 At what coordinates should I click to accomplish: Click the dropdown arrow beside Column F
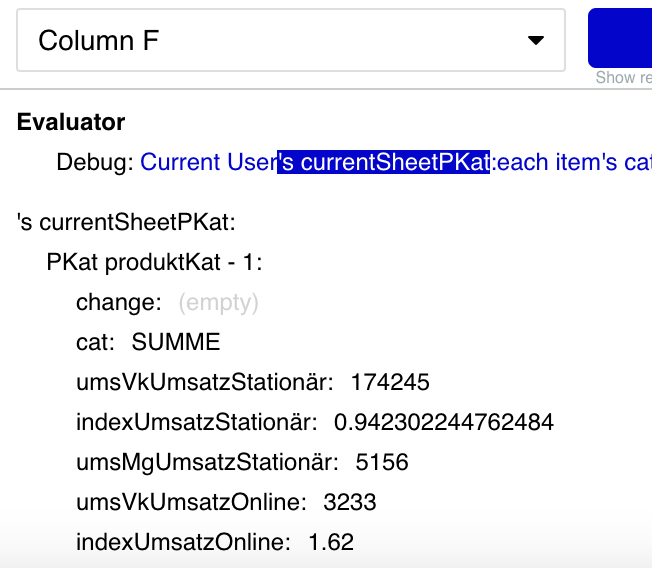pyautogui.click(x=536, y=40)
